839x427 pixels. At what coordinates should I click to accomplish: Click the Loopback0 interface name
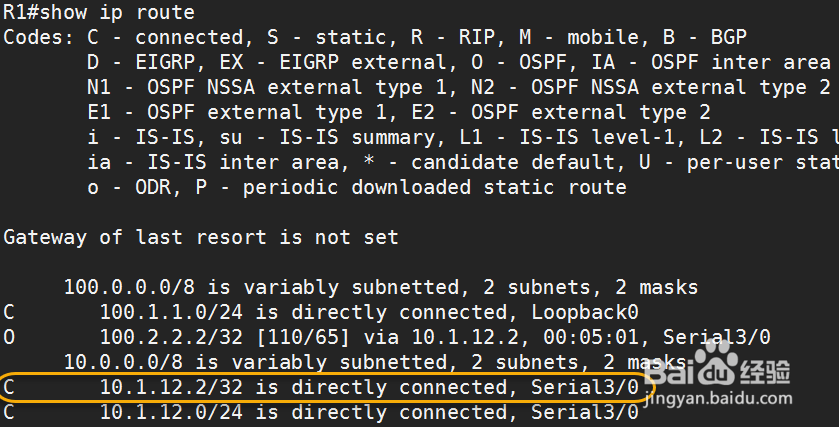coord(585,312)
